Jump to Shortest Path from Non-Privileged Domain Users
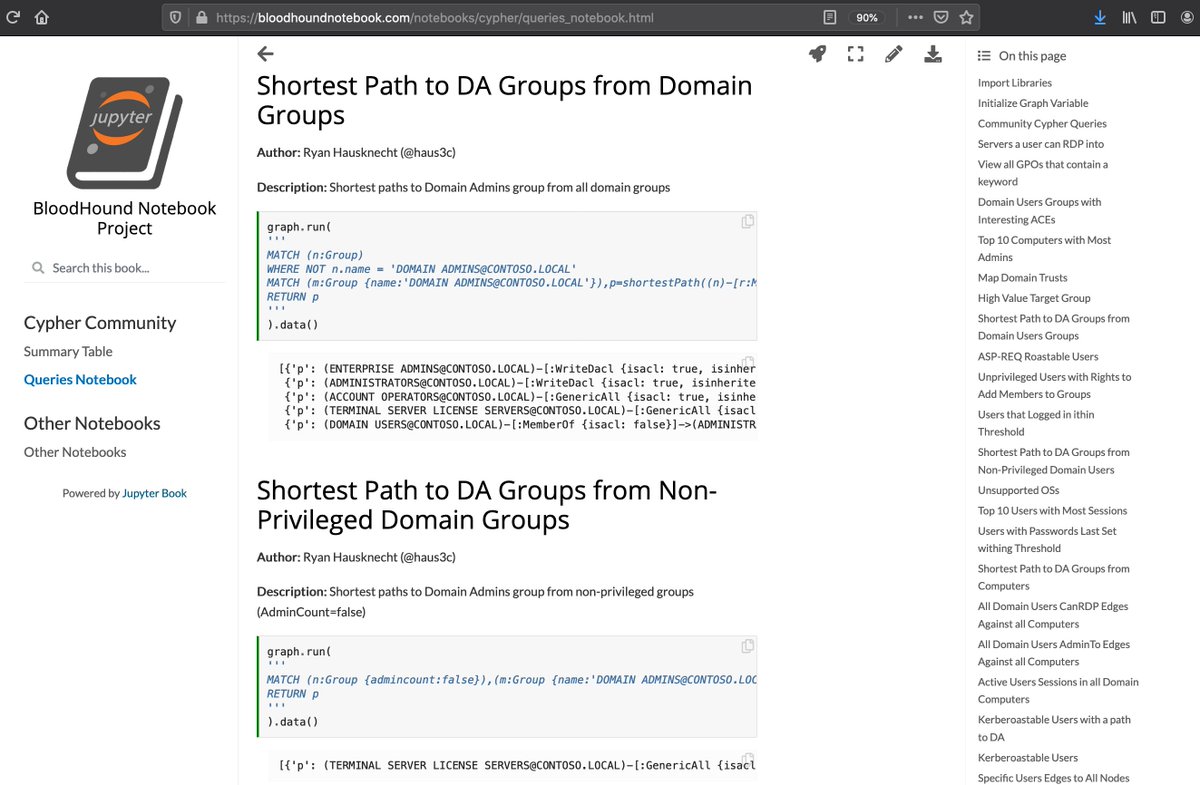This screenshot has height=785, width=1200. coord(1054,461)
